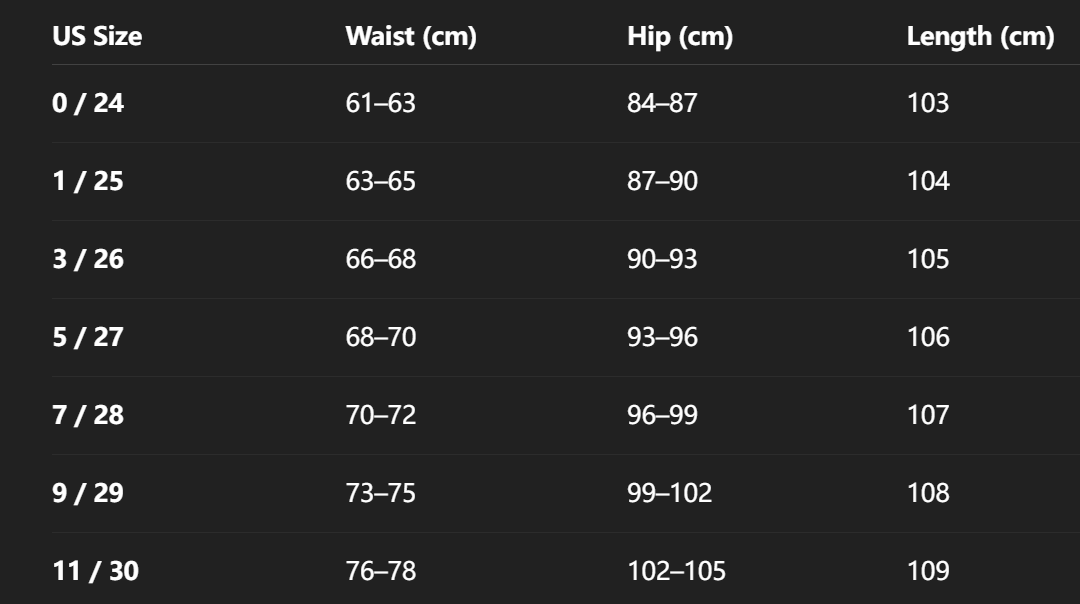Select the 9 / 29 size cell
This screenshot has width=1080, height=604.
(88, 493)
